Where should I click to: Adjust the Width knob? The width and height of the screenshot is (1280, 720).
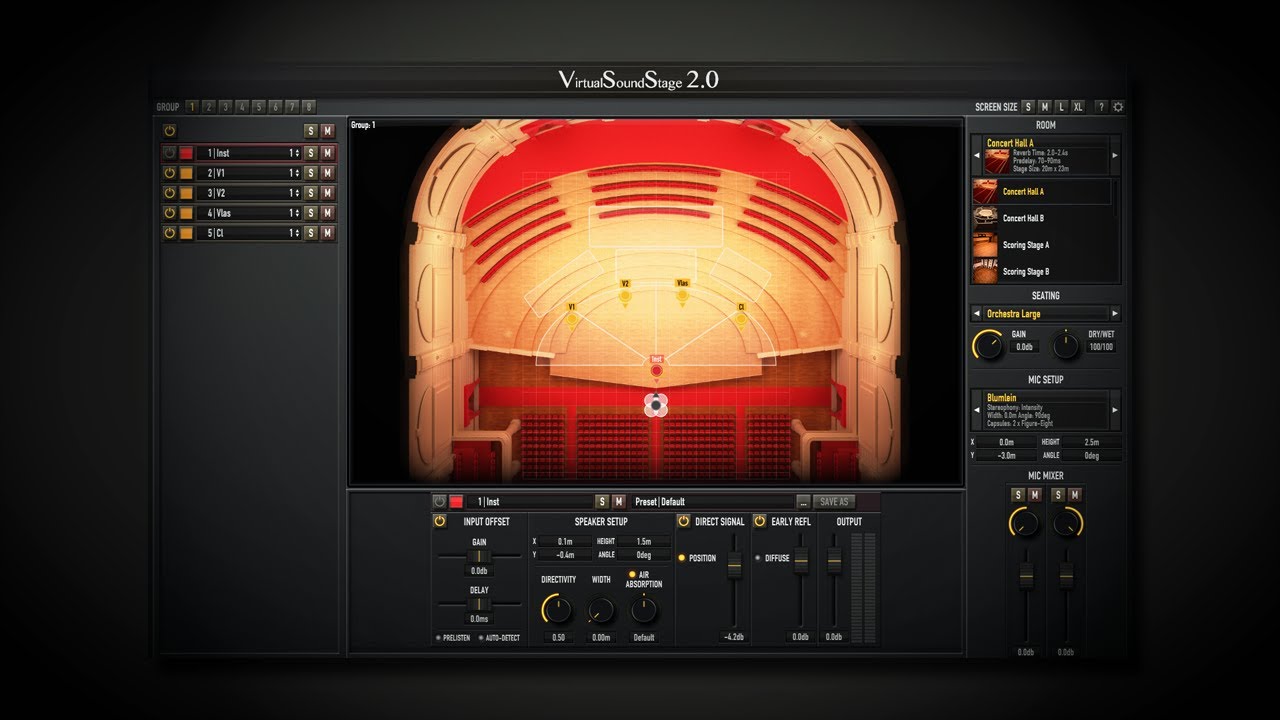coord(601,609)
